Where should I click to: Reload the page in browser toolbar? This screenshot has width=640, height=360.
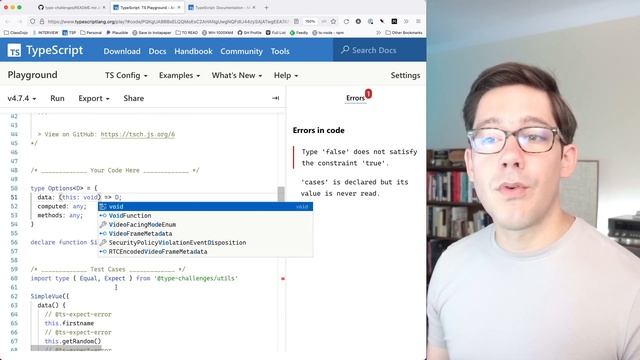pos(346,21)
